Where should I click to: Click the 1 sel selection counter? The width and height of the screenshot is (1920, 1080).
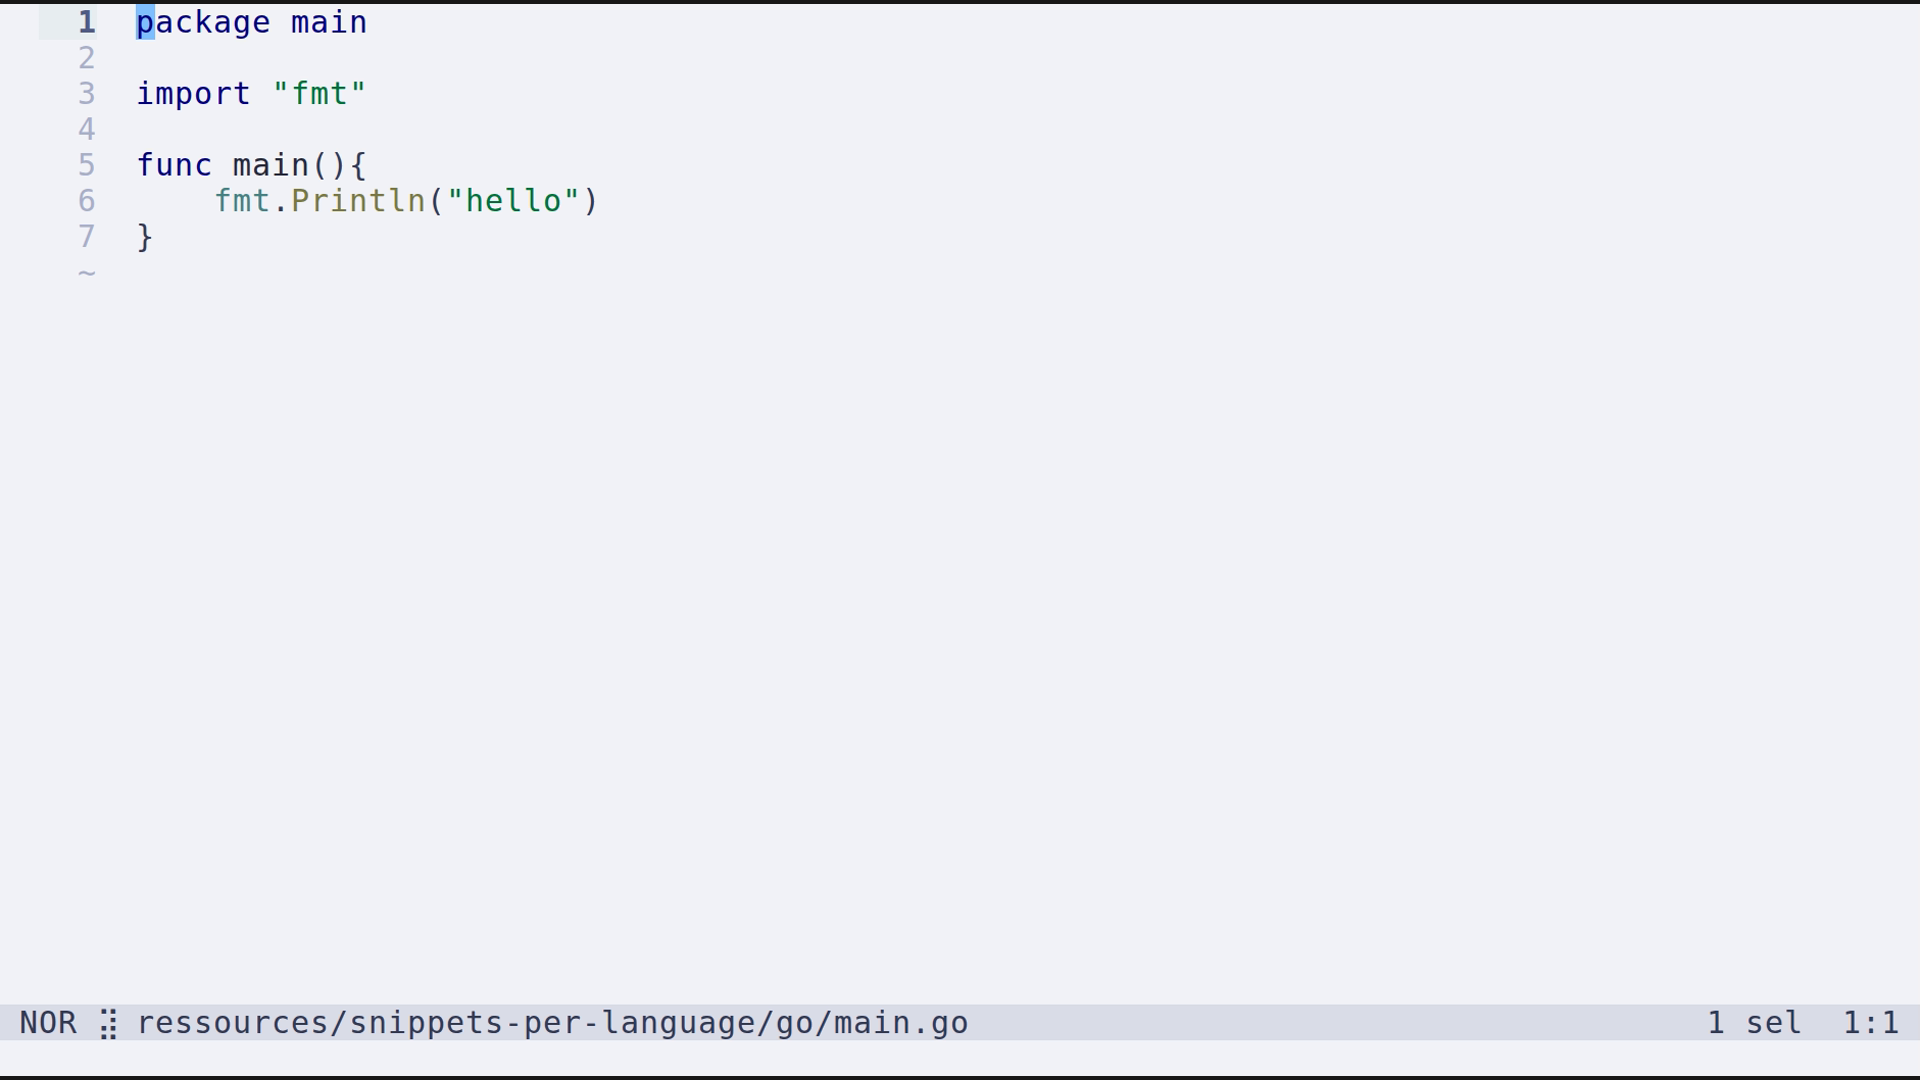coord(1754,1023)
